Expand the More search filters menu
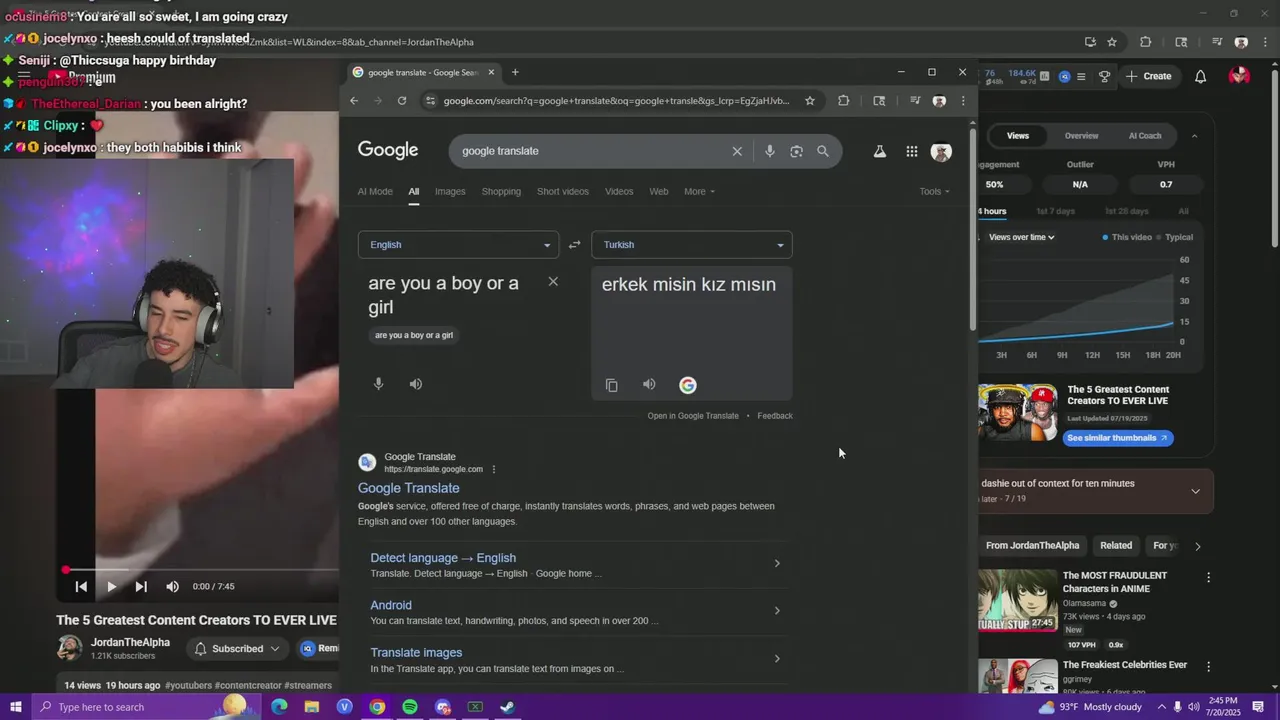Screen dimensions: 1280x720 tap(699, 191)
